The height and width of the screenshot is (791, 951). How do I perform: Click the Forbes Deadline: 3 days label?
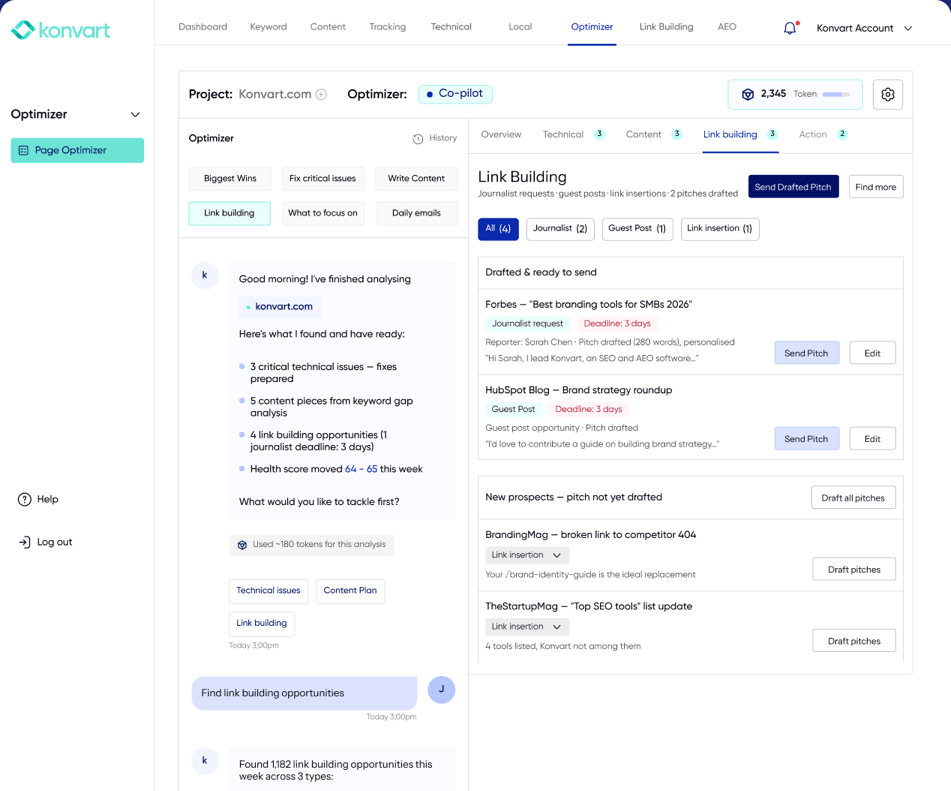pos(617,324)
